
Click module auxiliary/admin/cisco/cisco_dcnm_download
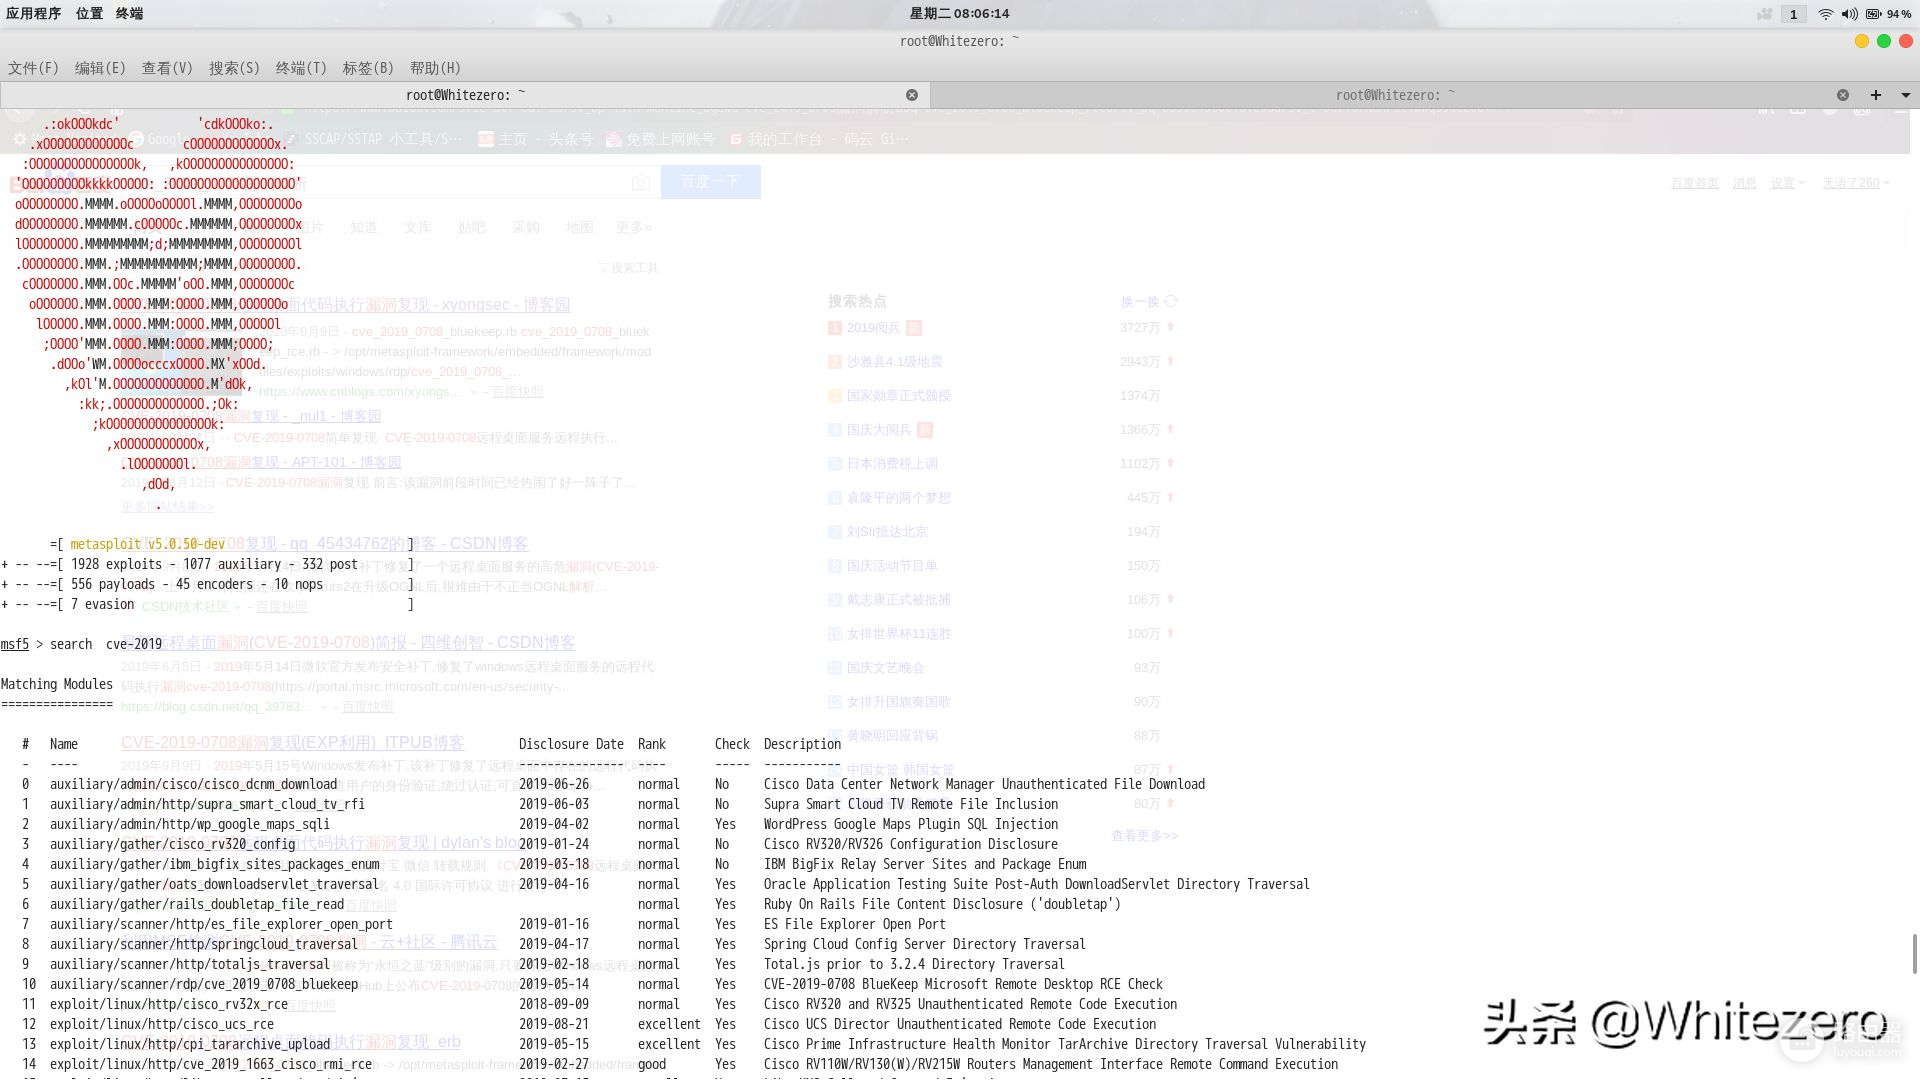[x=194, y=784]
